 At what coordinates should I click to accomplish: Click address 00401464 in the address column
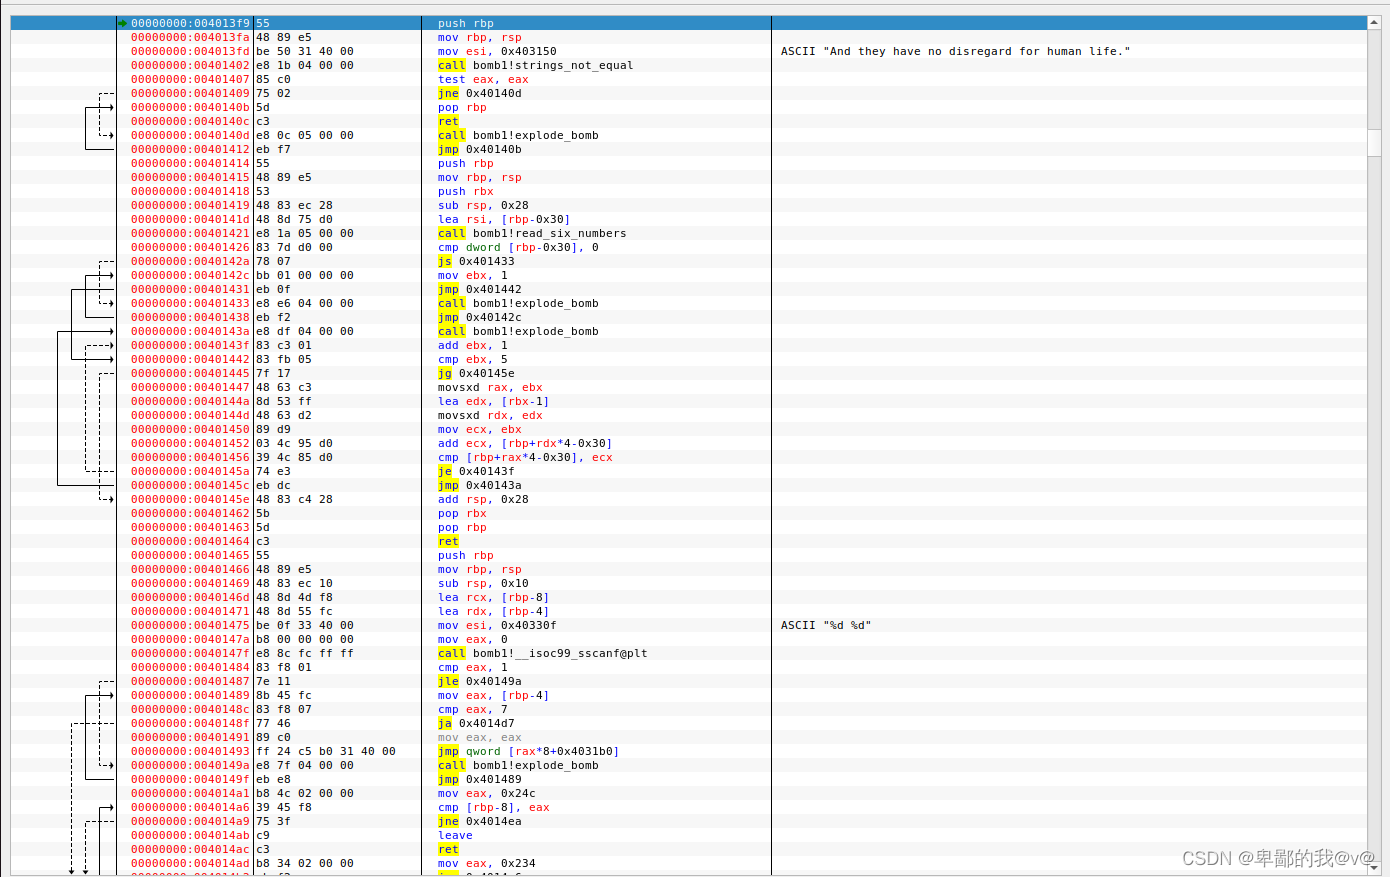(x=190, y=541)
